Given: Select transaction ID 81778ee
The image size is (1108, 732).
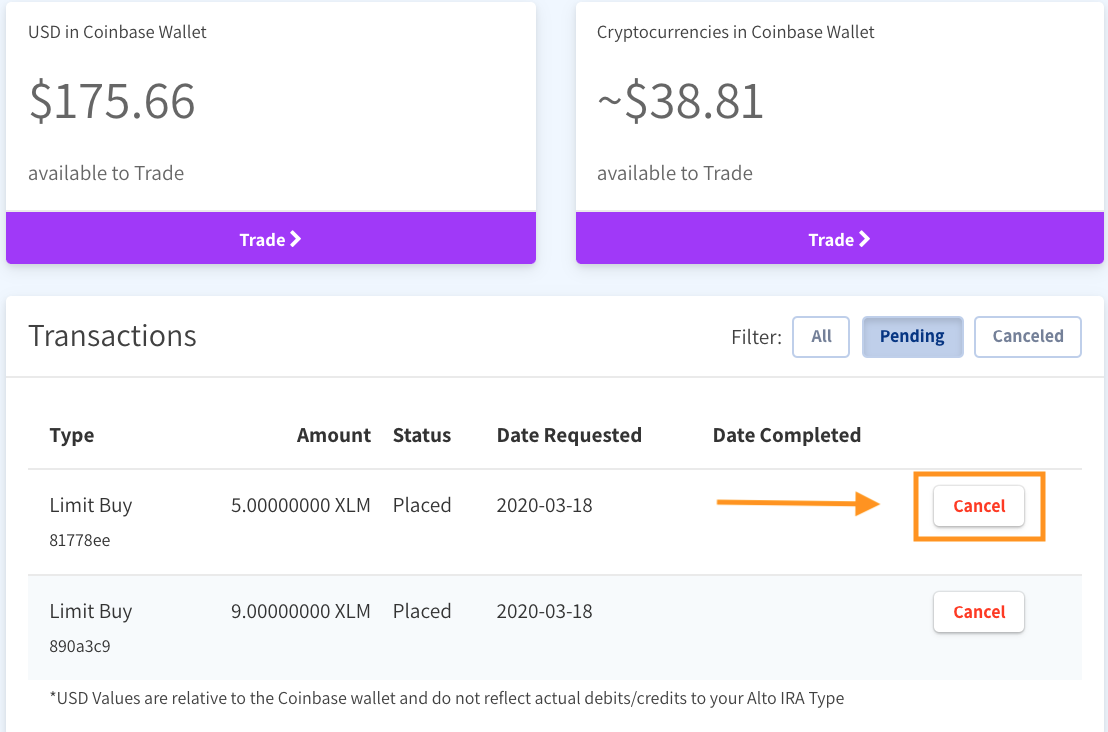Looking at the screenshot, I should pyautogui.click(x=80, y=541).
